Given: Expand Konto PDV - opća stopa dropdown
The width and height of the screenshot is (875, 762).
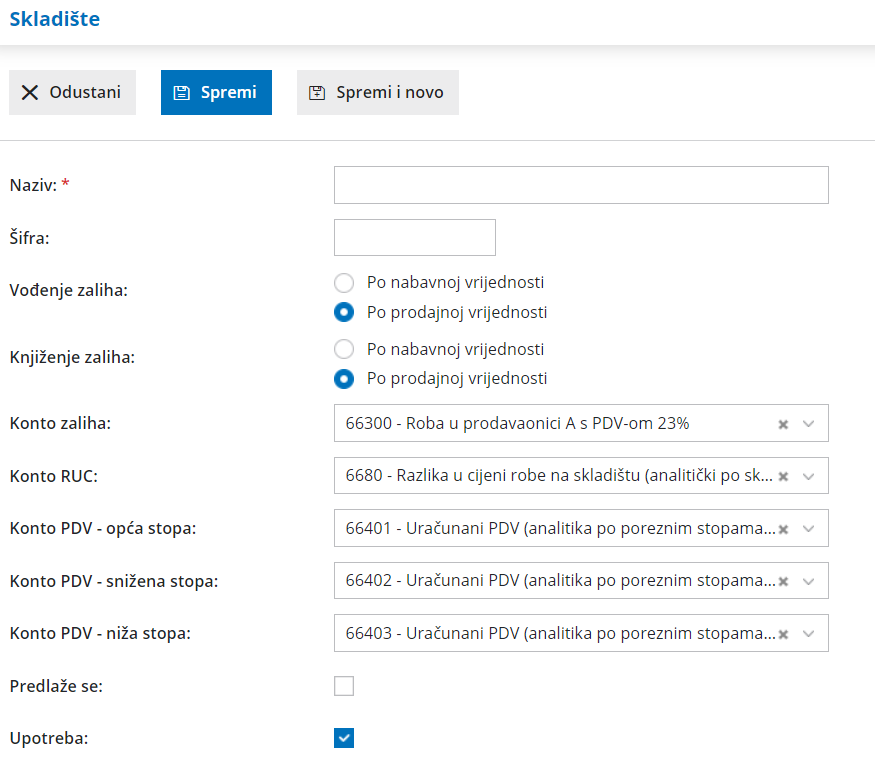Looking at the screenshot, I should tap(809, 528).
